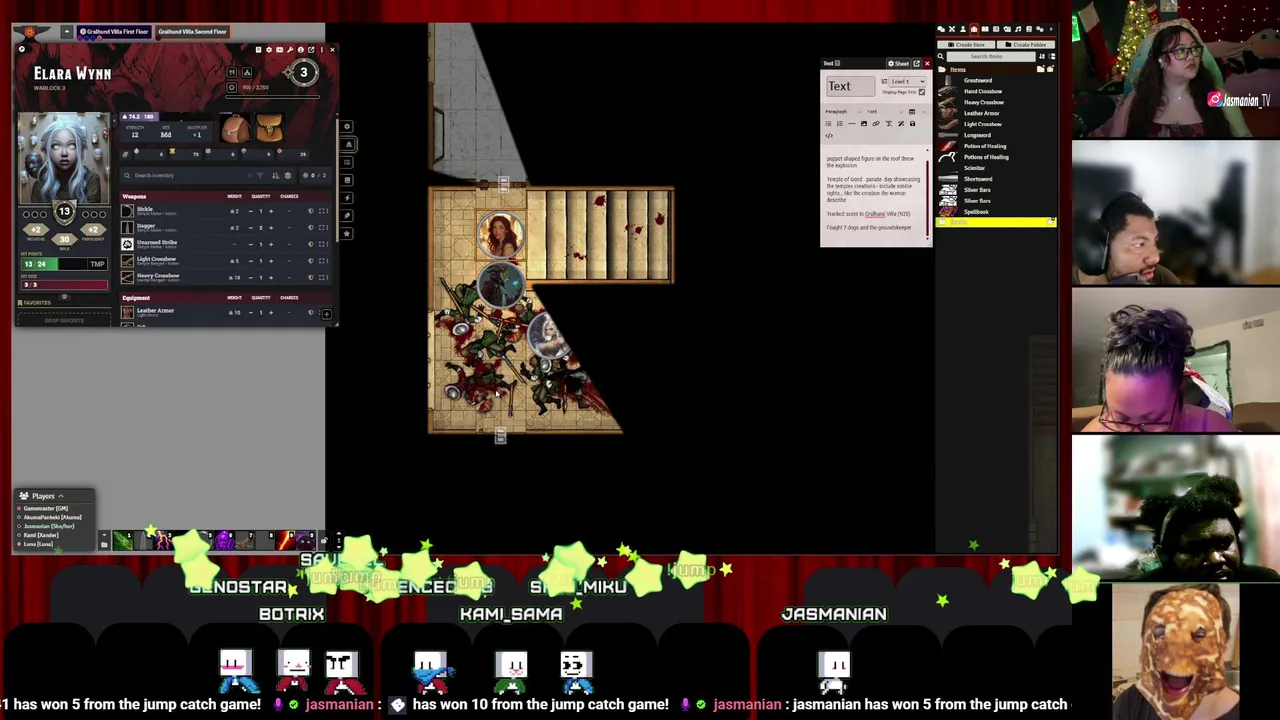Select the red-haired character token on map
Screen dimensions: 1280x720
point(501,234)
